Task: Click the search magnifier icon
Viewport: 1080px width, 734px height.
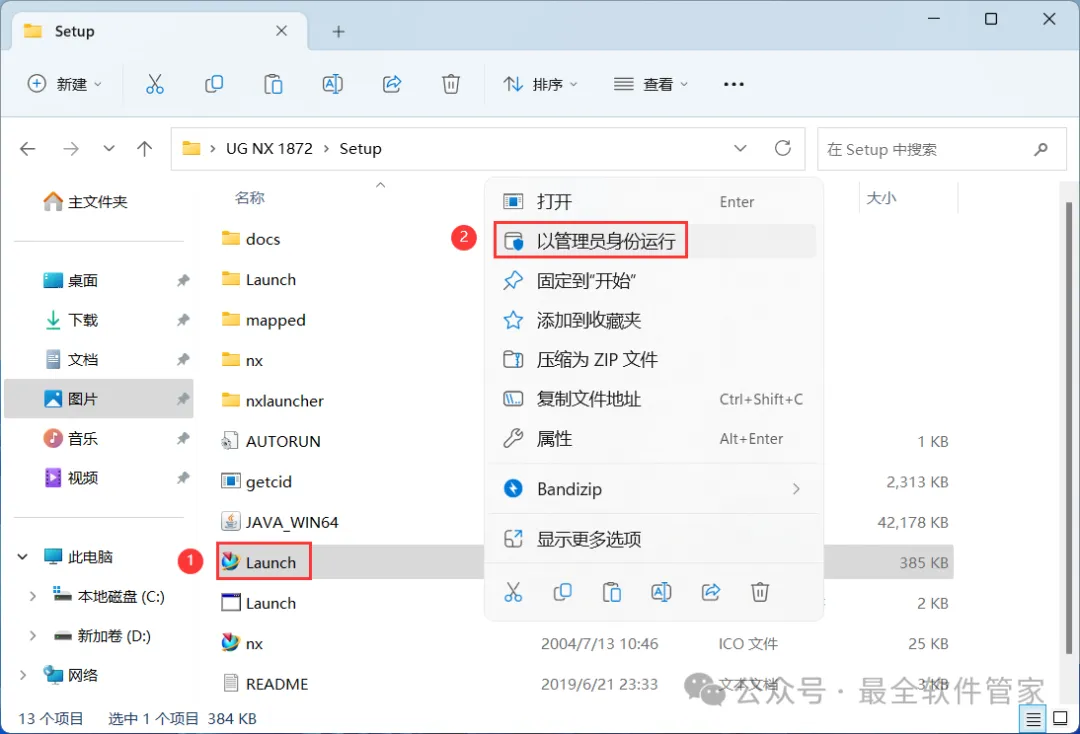Action: [1041, 149]
